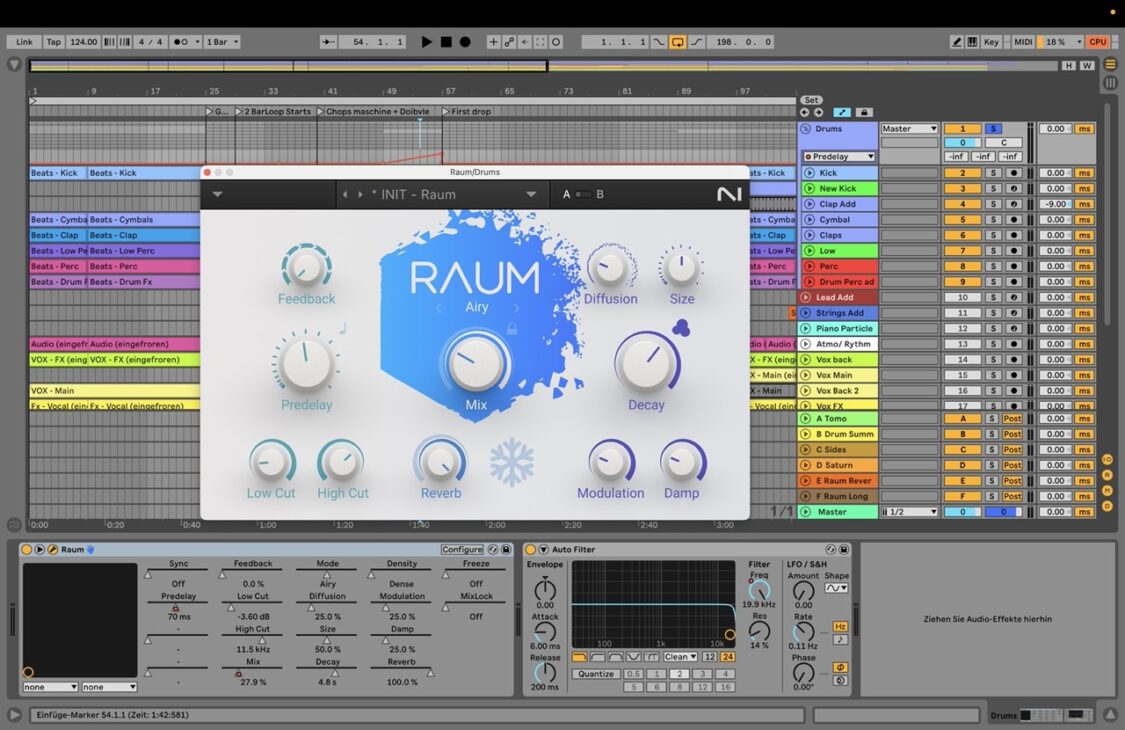Click the arrangement Record button
Image resolution: width=1125 pixels, height=730 pixels.
[465, 42]
